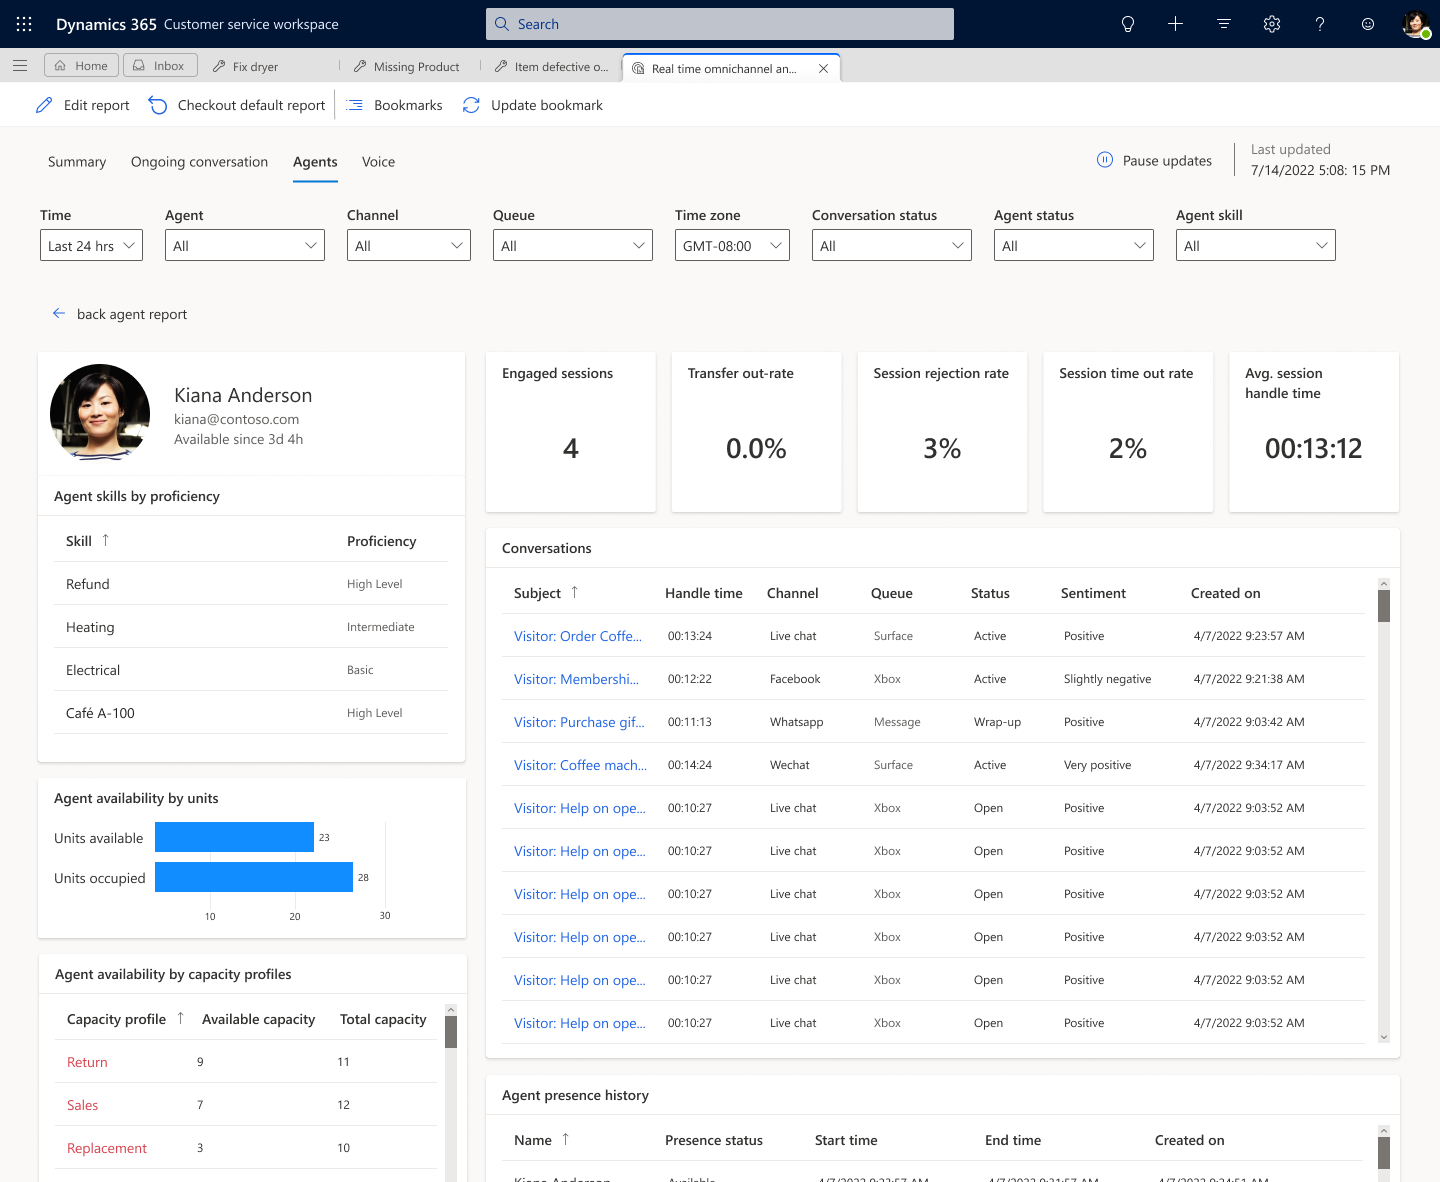Open the Voice report tab
Viewport: 1440px width, 1182px height.
(x=378, y=162)
